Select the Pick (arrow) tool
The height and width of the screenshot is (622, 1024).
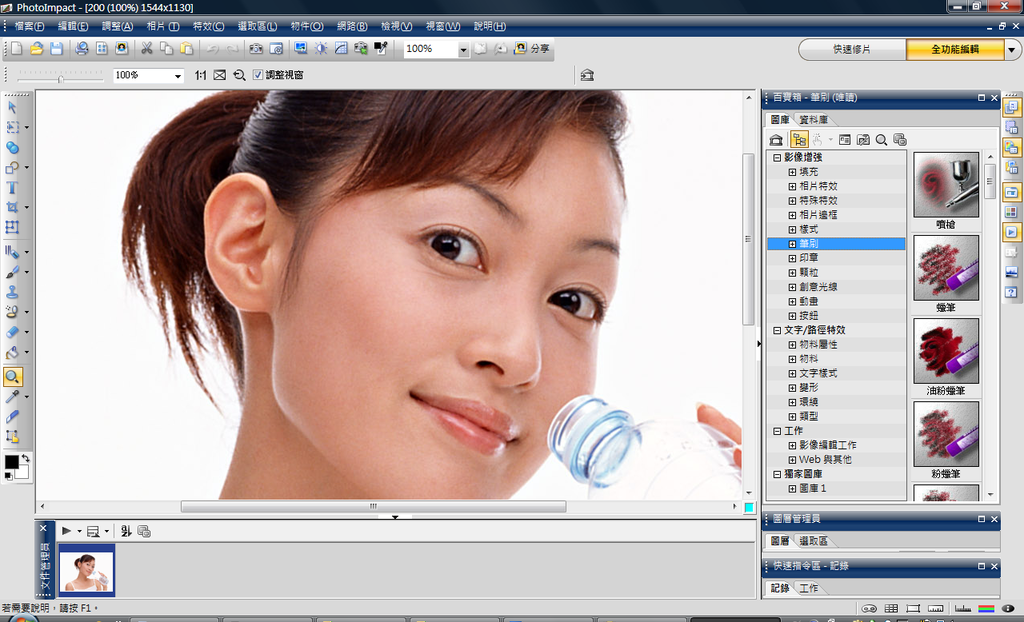pyautogui.click(x=12, y=108)
